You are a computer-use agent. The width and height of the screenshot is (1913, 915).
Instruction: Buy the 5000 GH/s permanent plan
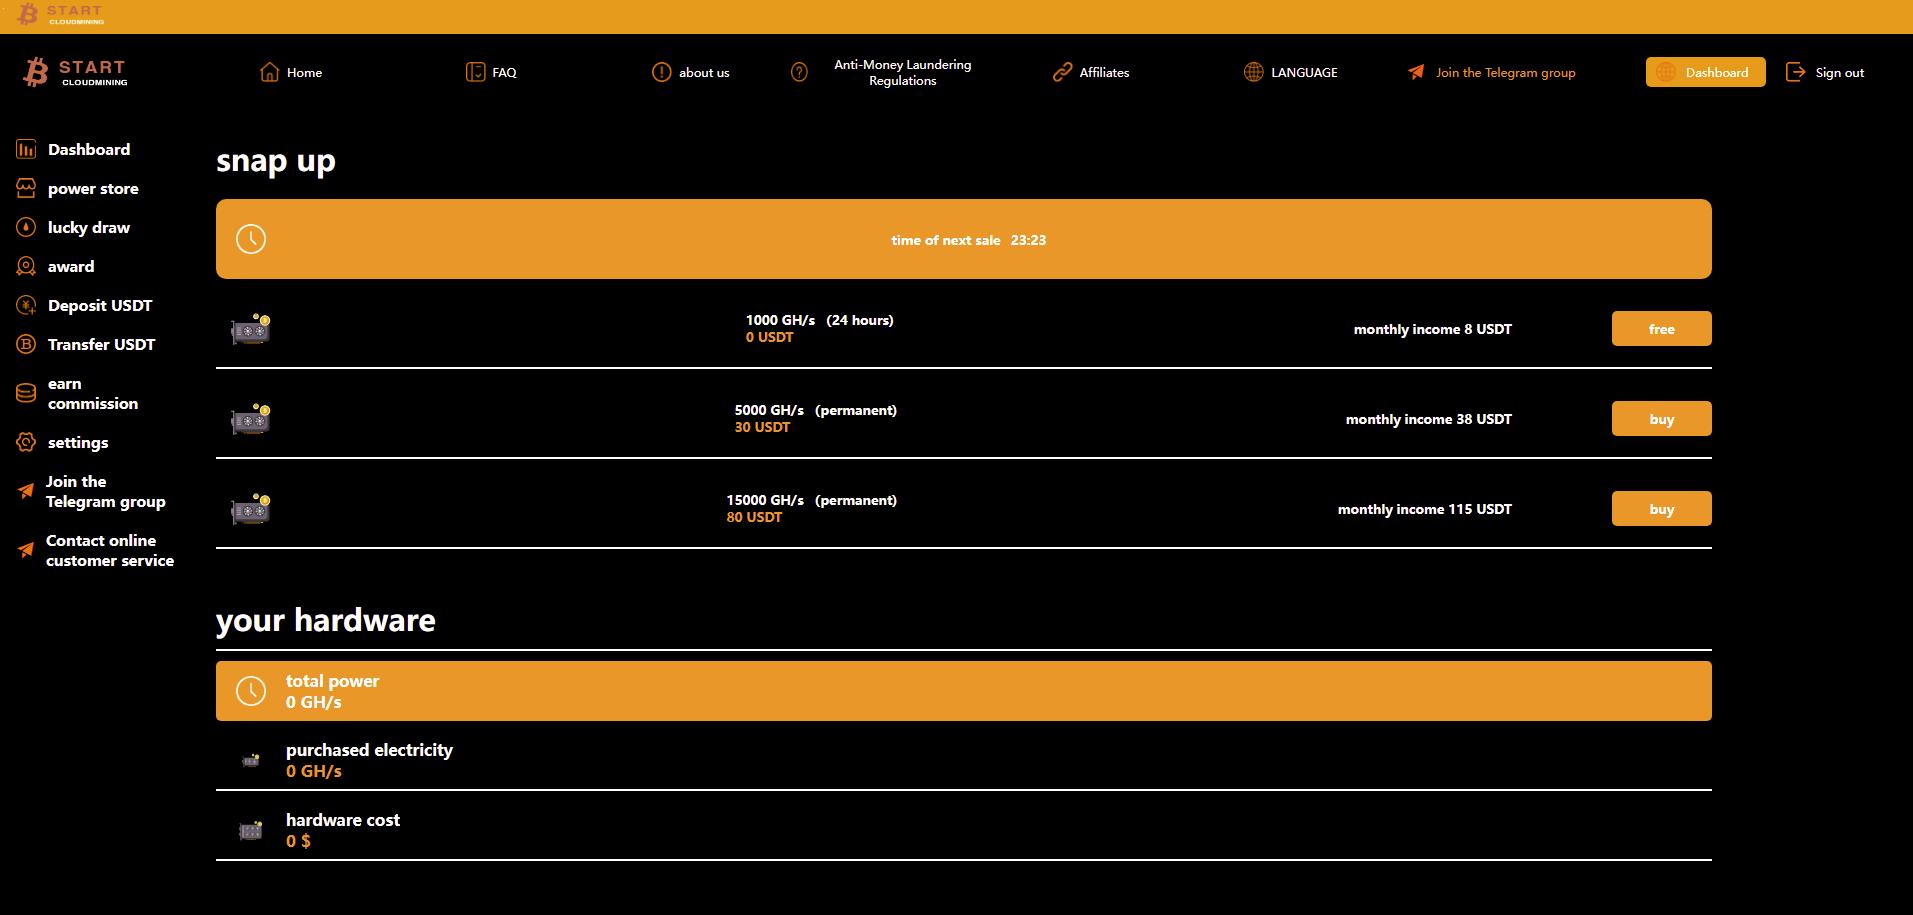coord(1660,419)
